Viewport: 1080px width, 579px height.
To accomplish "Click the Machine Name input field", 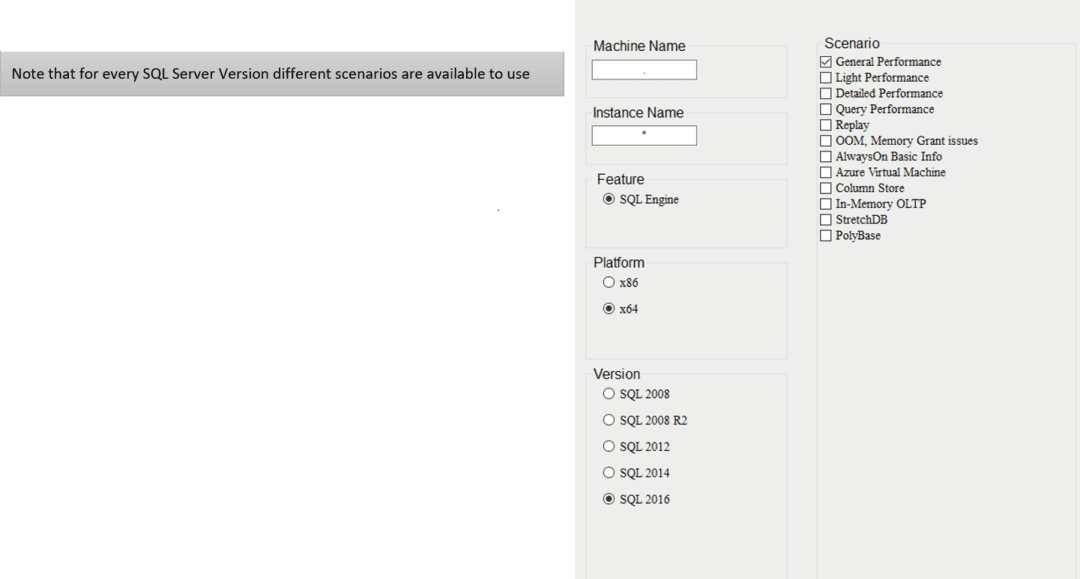I will point(644,70).
